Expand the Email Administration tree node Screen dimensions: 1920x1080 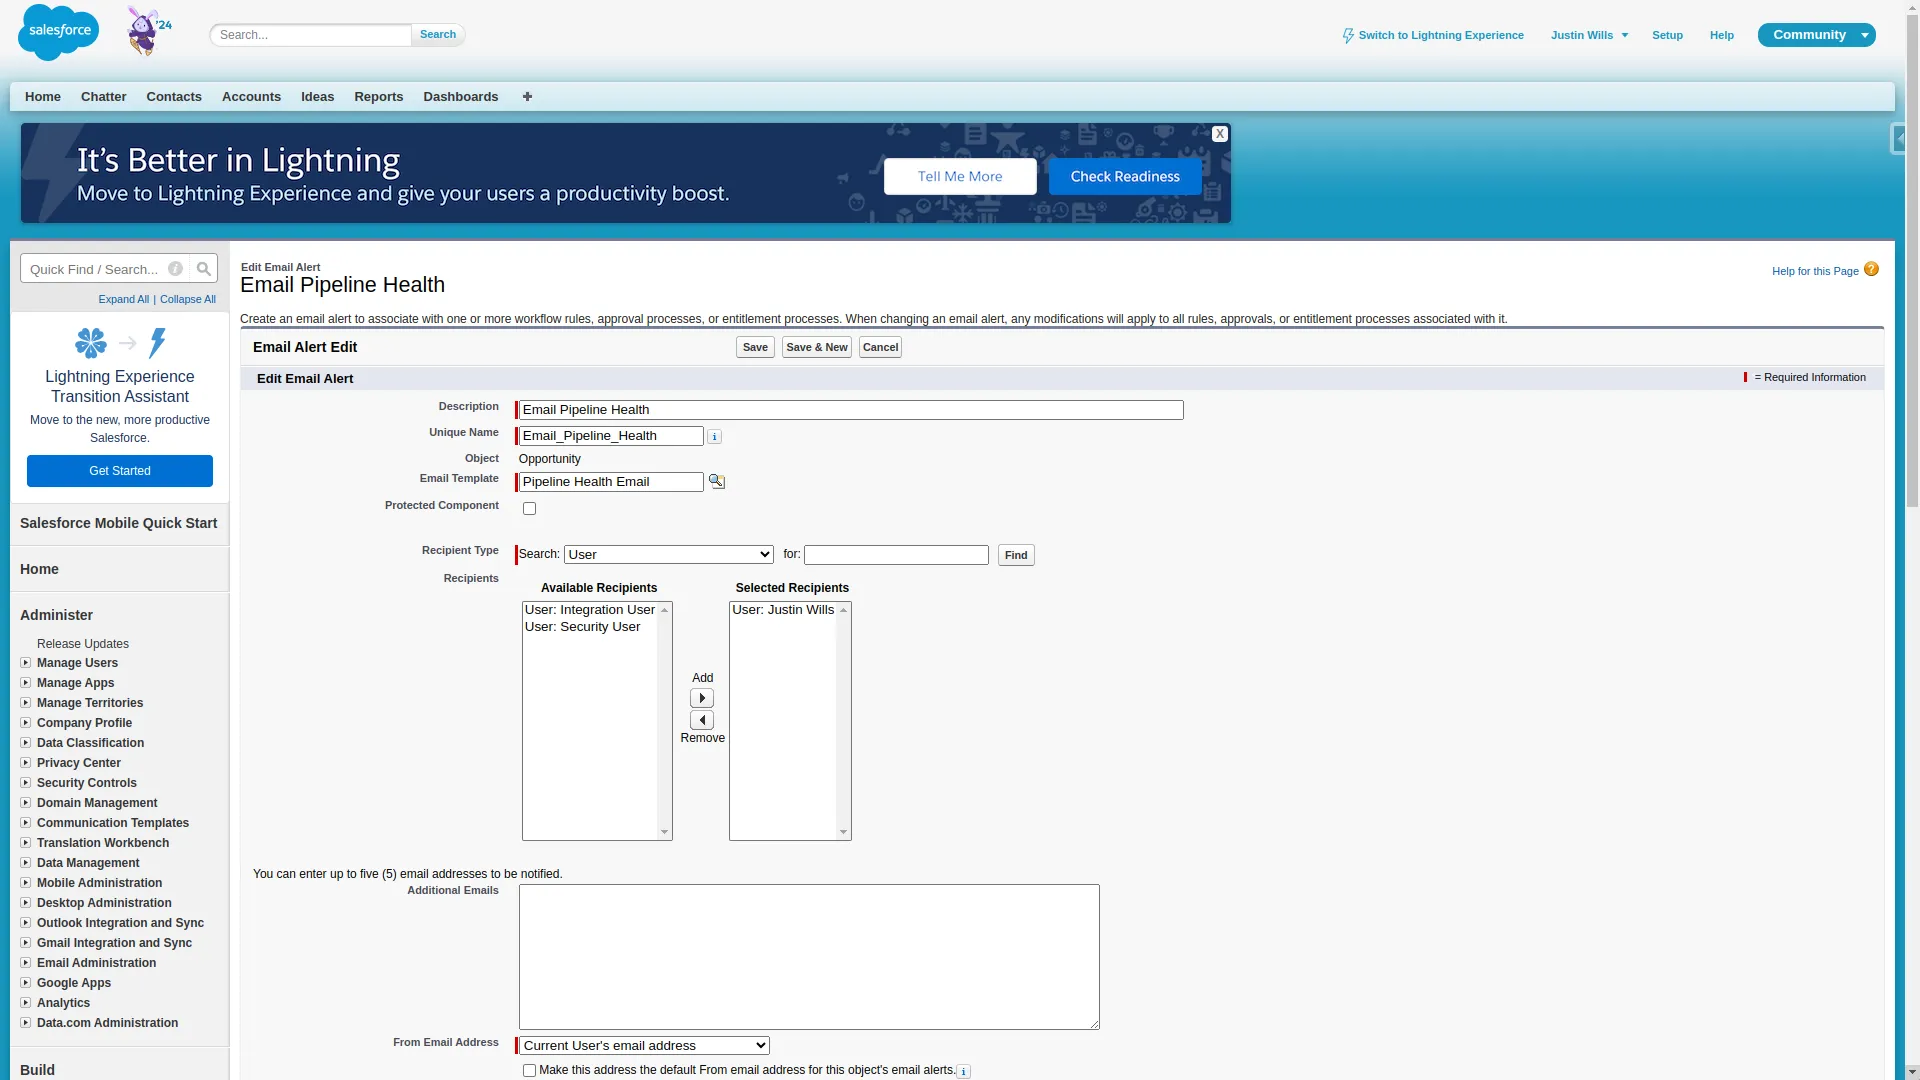(25, 963)
